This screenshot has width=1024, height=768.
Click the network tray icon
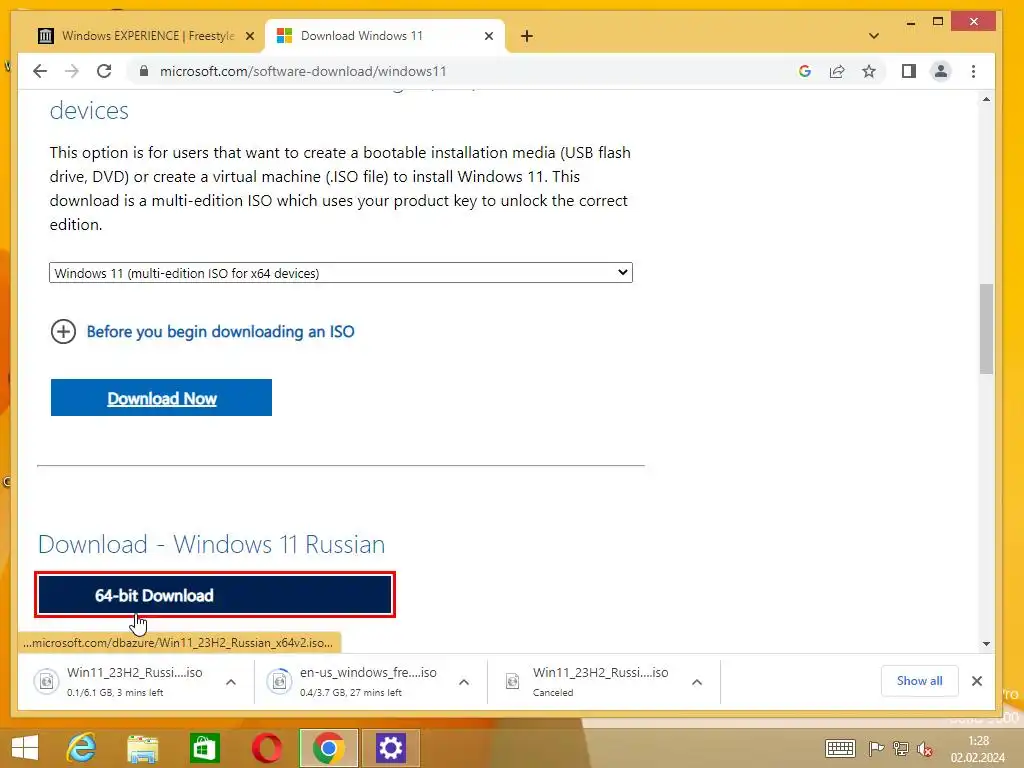coord(901,748)
